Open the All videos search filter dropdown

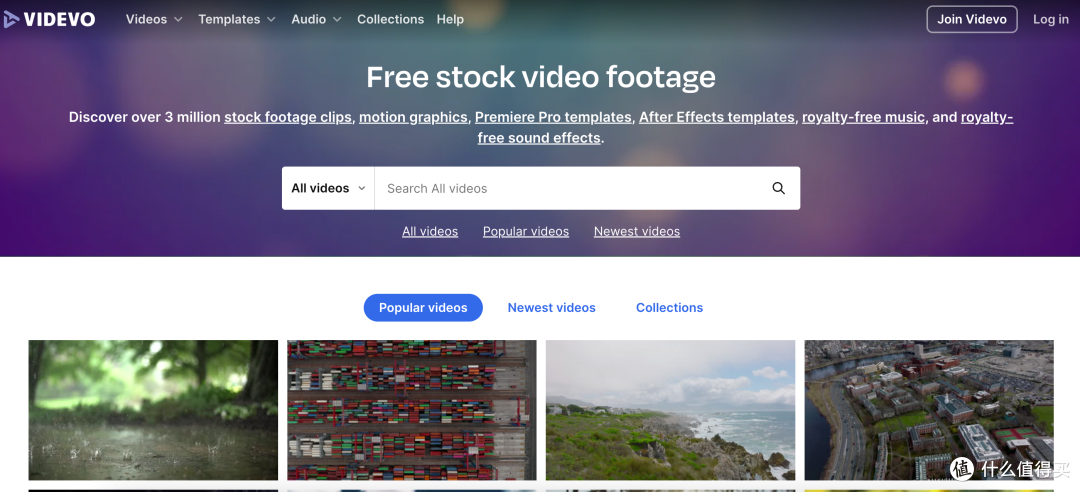pos(328,188)
